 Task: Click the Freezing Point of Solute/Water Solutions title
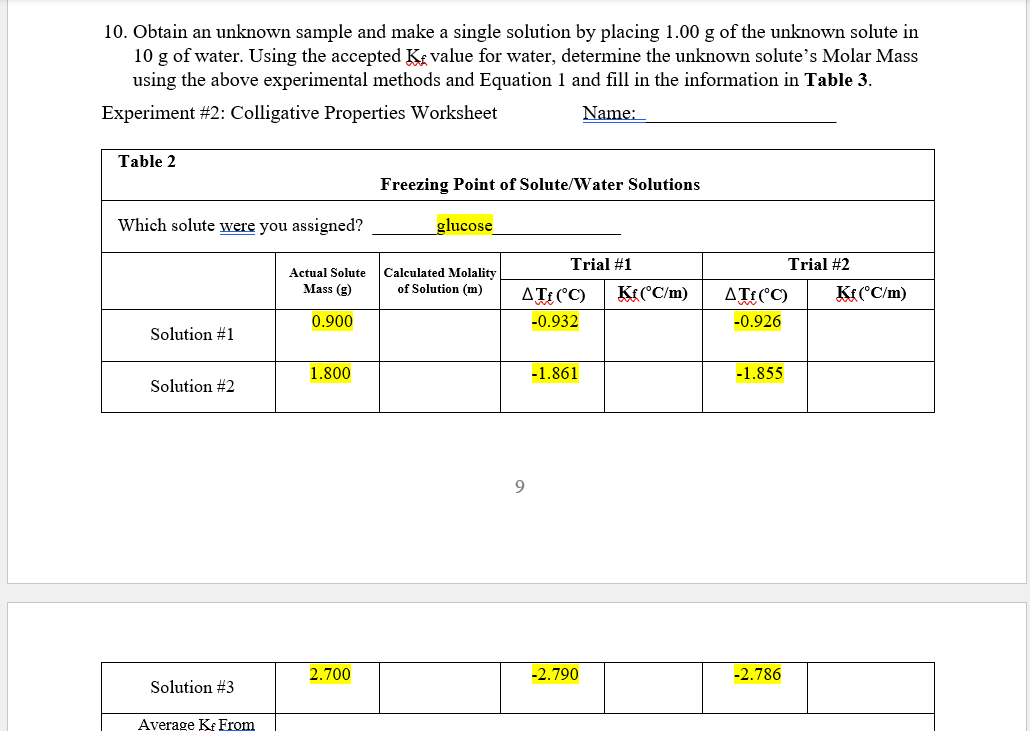[x=540, y=185]
